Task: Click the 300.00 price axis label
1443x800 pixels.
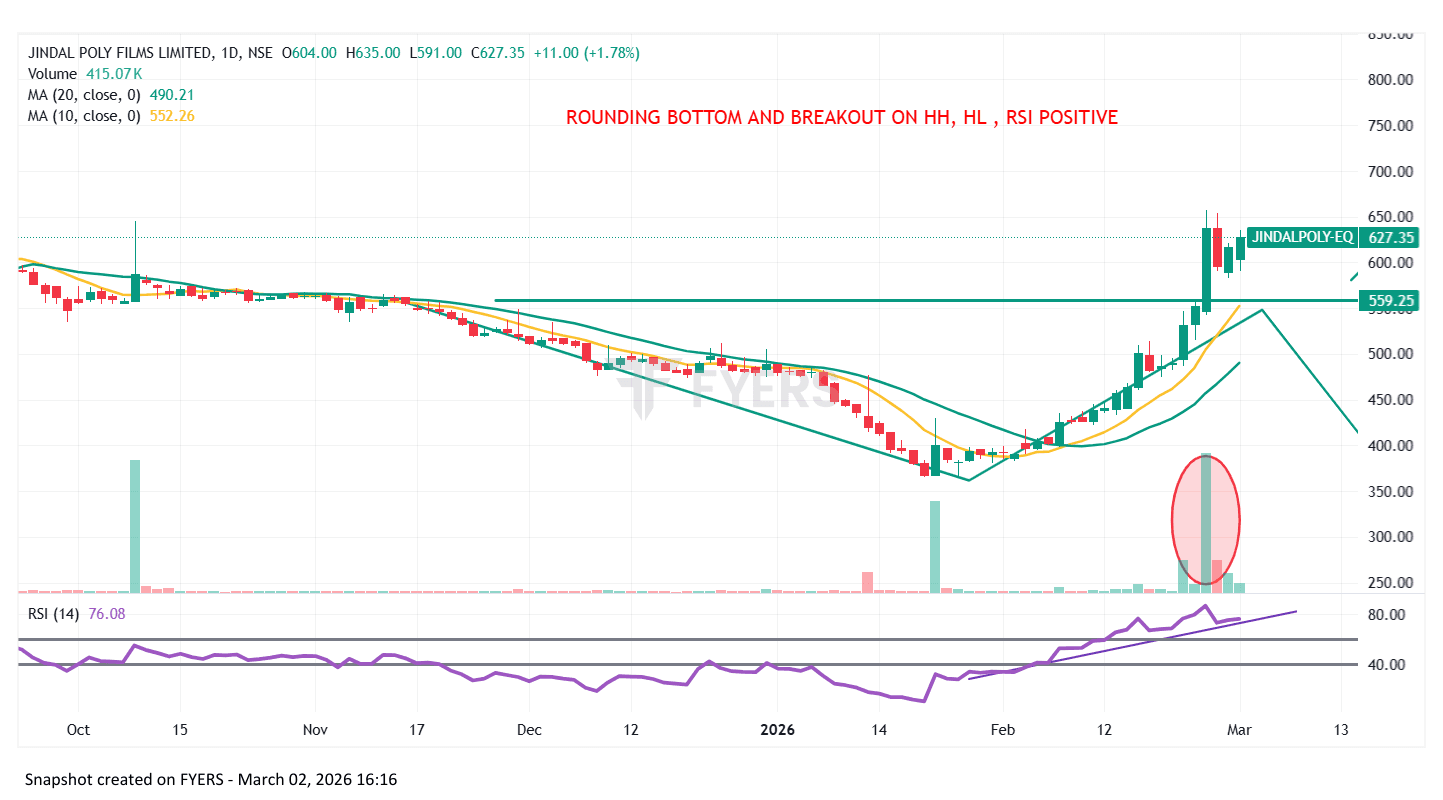Action: click(x=1390, y=537)
